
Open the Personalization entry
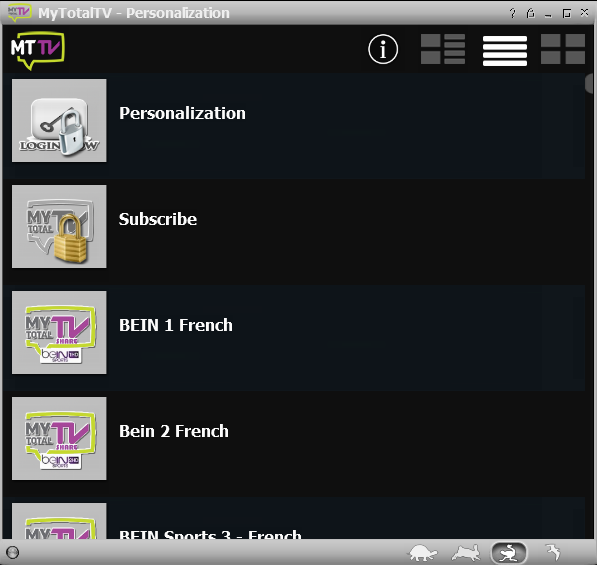click(x=294, y=126)
